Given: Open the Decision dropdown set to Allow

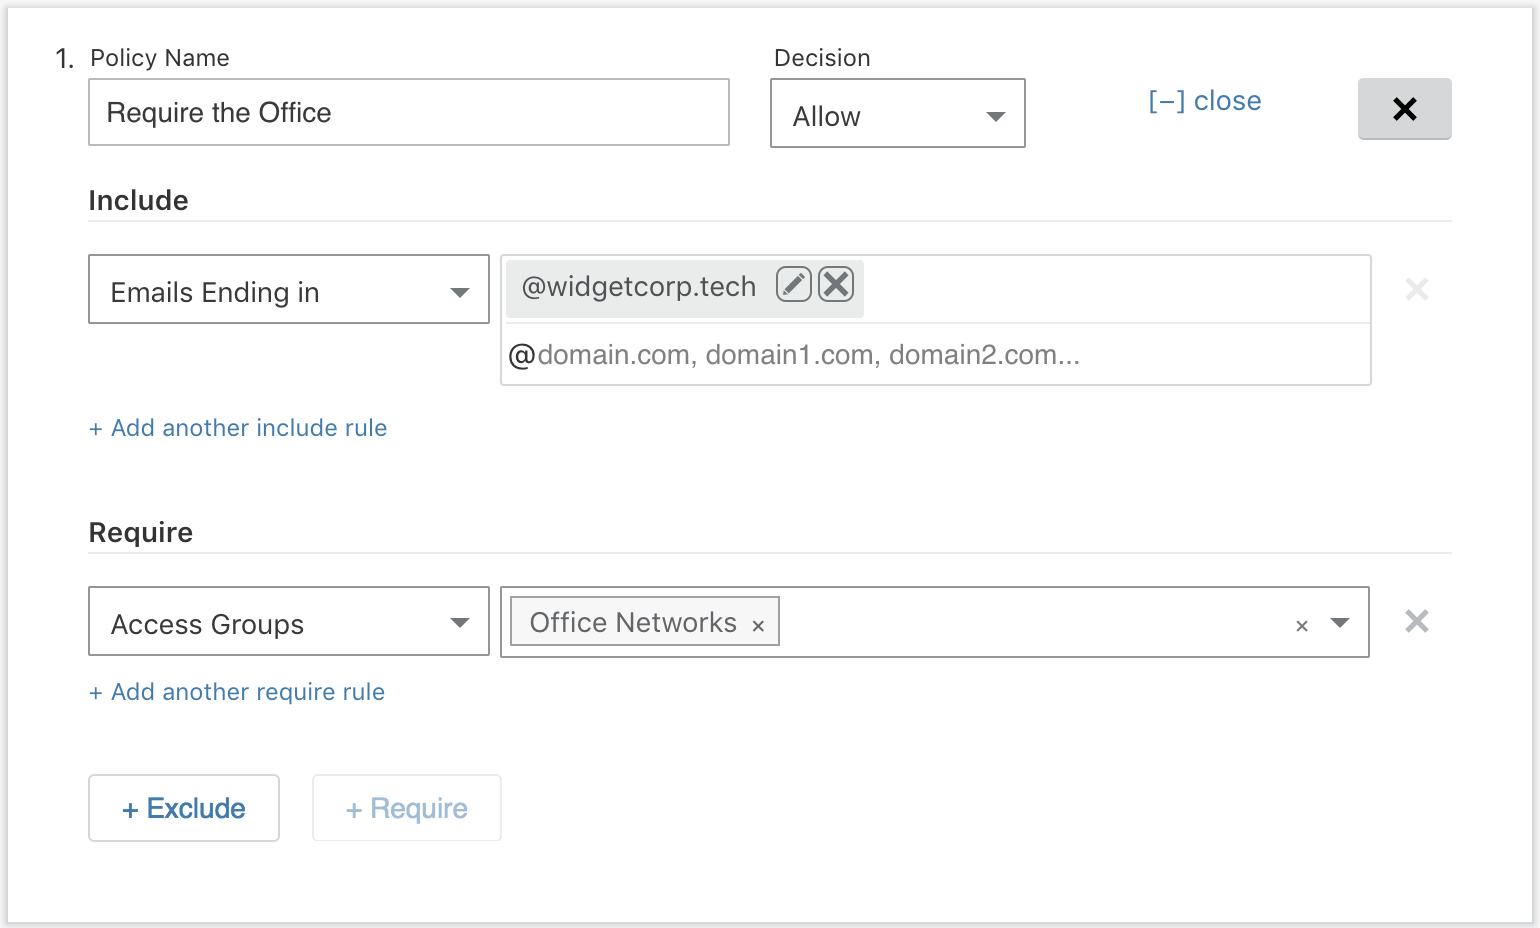Looking at the screenshot, I should pyautogui.click(x=897, y=113).
